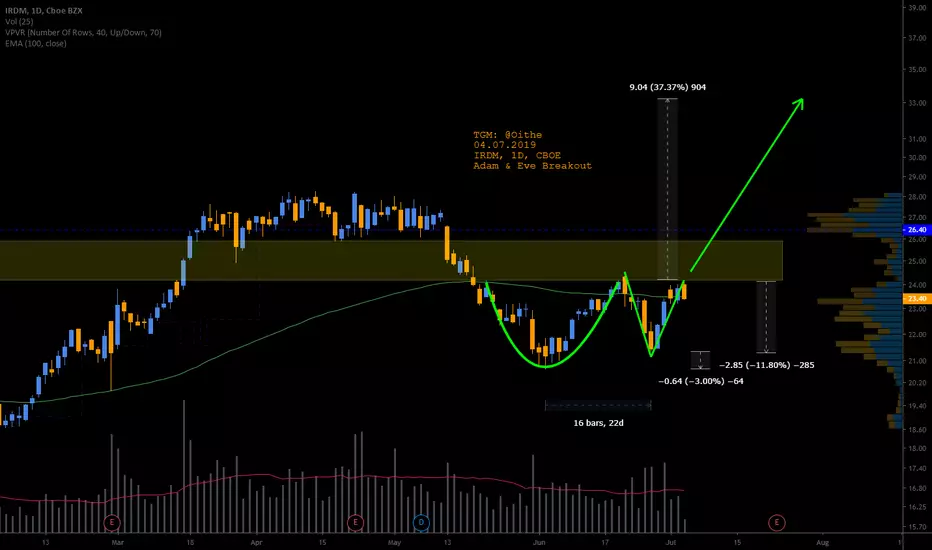Click the '−0.64 (−3.00%) −64' measurement label

click(701, 381)
